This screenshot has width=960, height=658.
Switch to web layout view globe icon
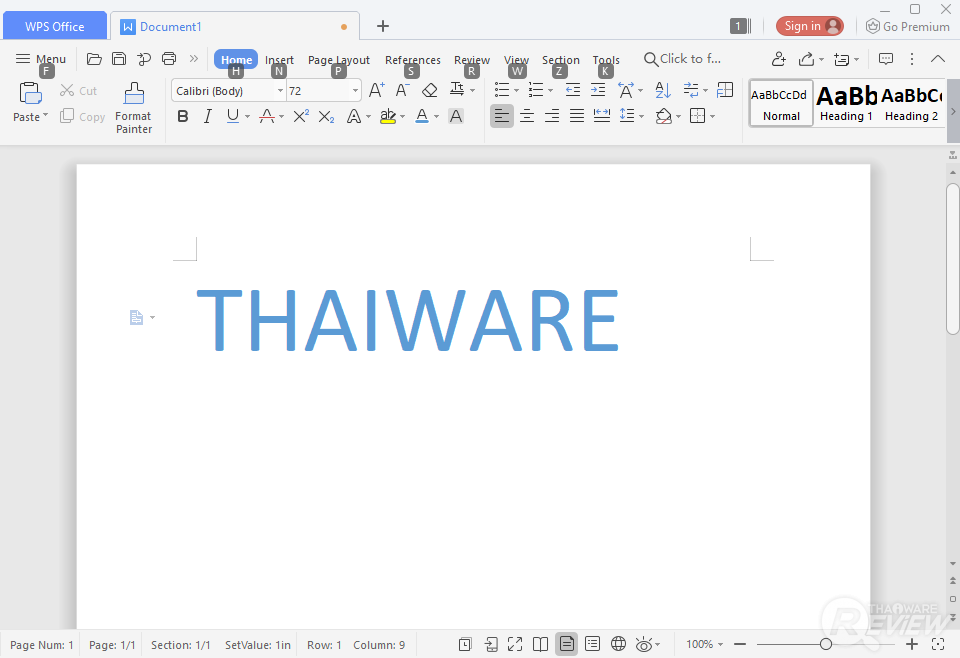pyautogui.click(x=618, y=644)
